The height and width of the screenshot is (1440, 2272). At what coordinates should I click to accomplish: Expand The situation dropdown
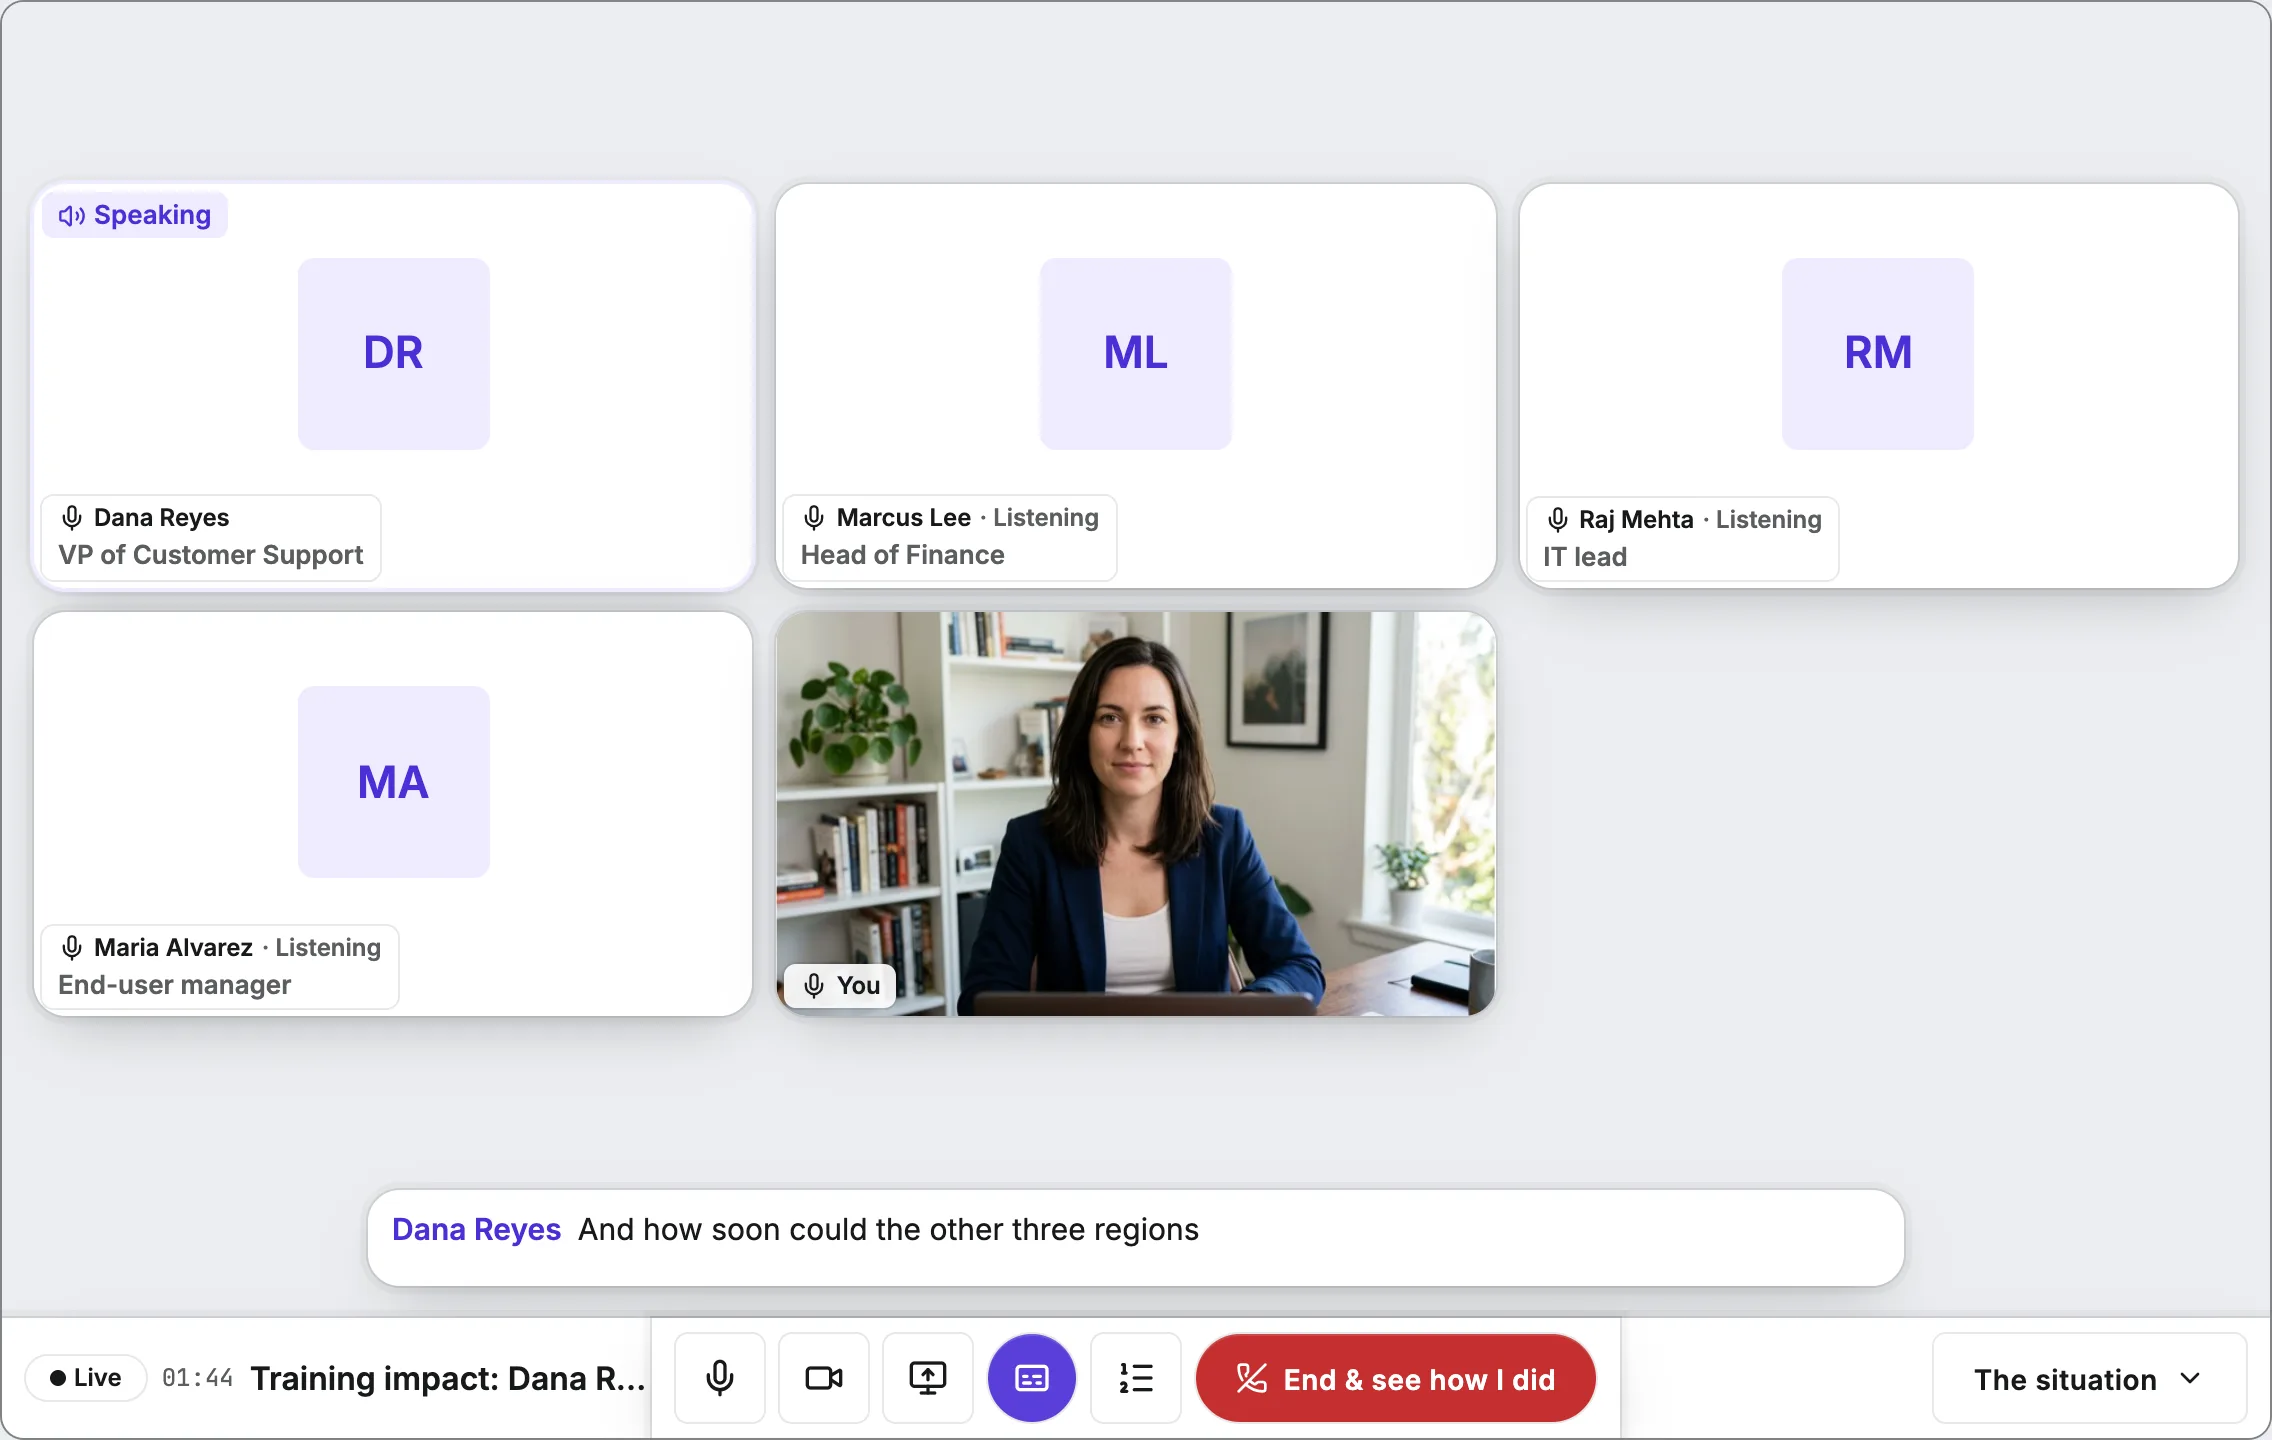coord(2089,1378)
